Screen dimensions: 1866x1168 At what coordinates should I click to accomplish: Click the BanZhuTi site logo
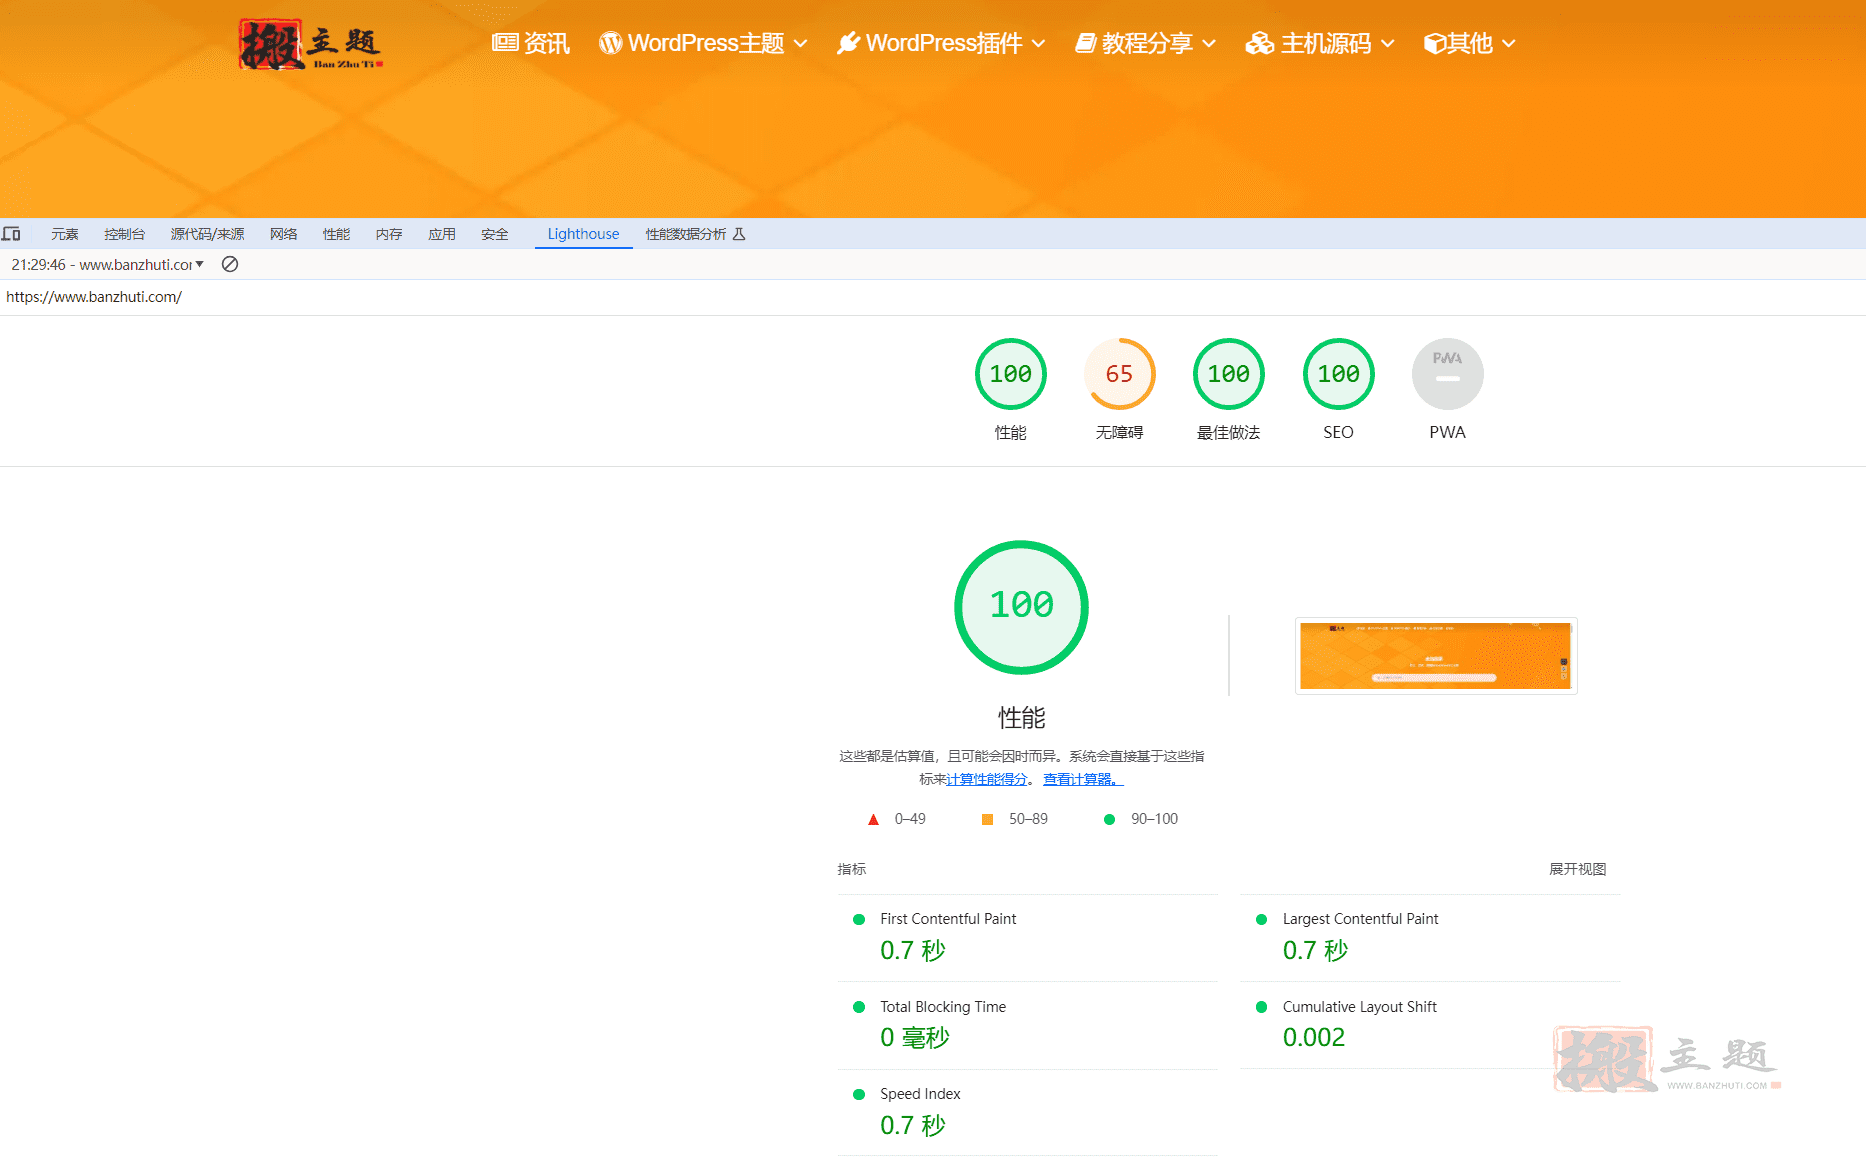[311, 44]
